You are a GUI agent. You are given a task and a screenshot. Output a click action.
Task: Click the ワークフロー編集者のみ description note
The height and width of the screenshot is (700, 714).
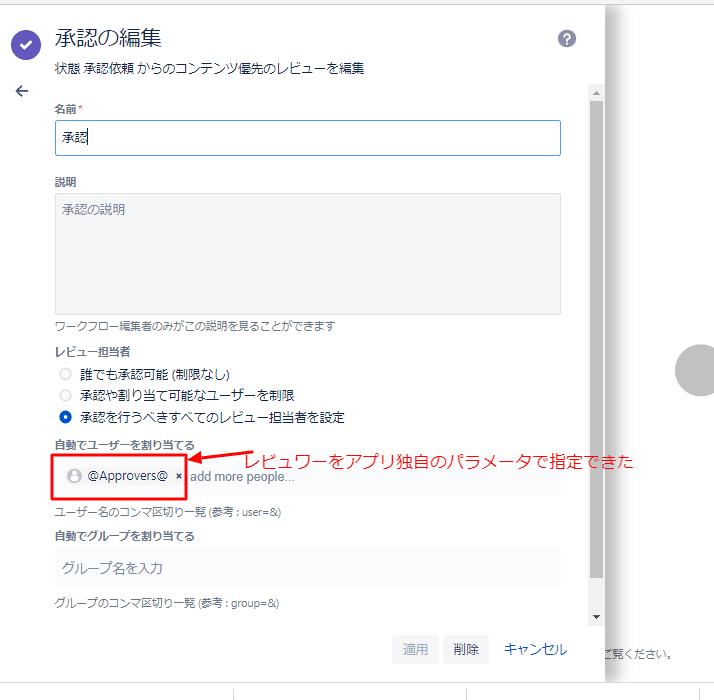pos(195,326)
